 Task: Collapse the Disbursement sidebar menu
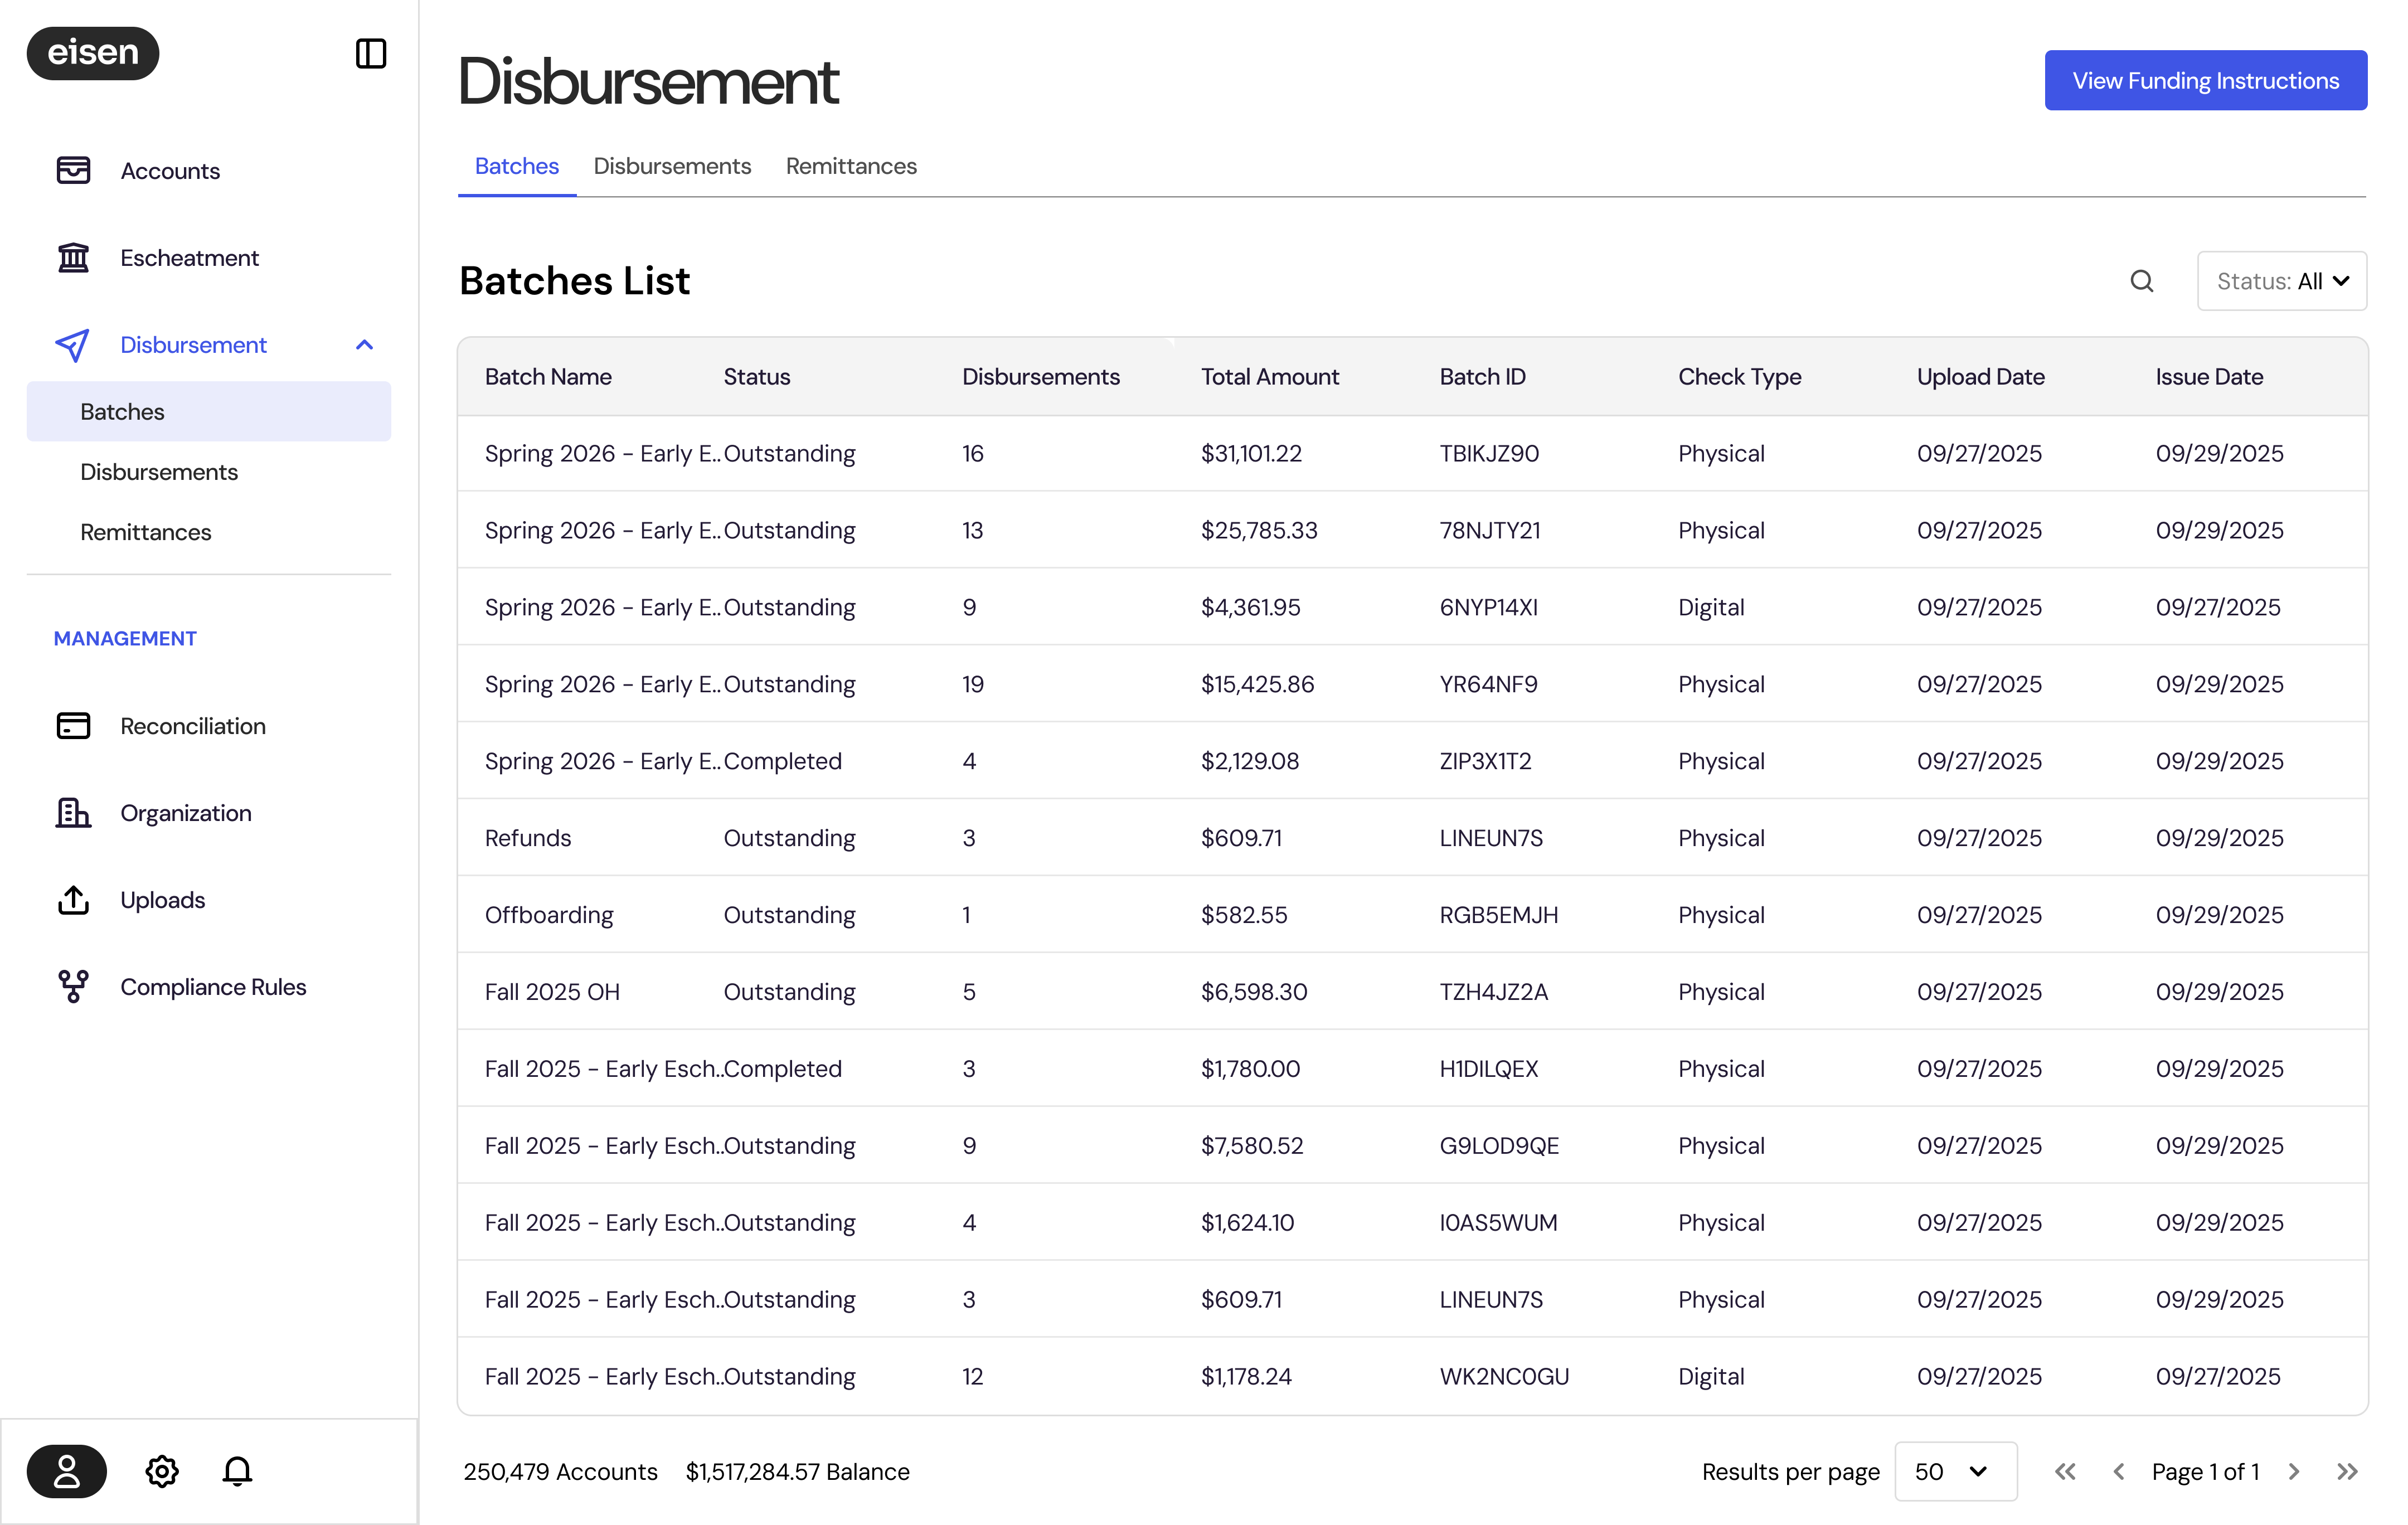364,345
